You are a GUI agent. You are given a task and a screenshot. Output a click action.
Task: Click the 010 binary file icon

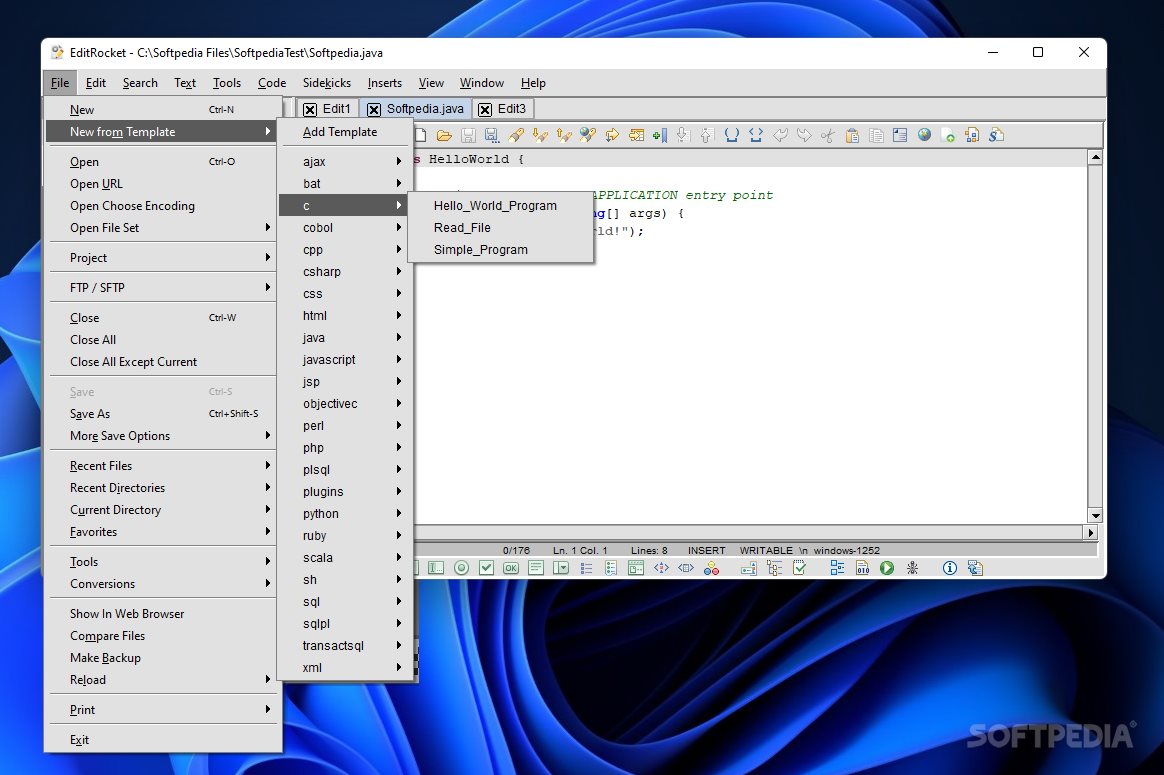point(862,568)
